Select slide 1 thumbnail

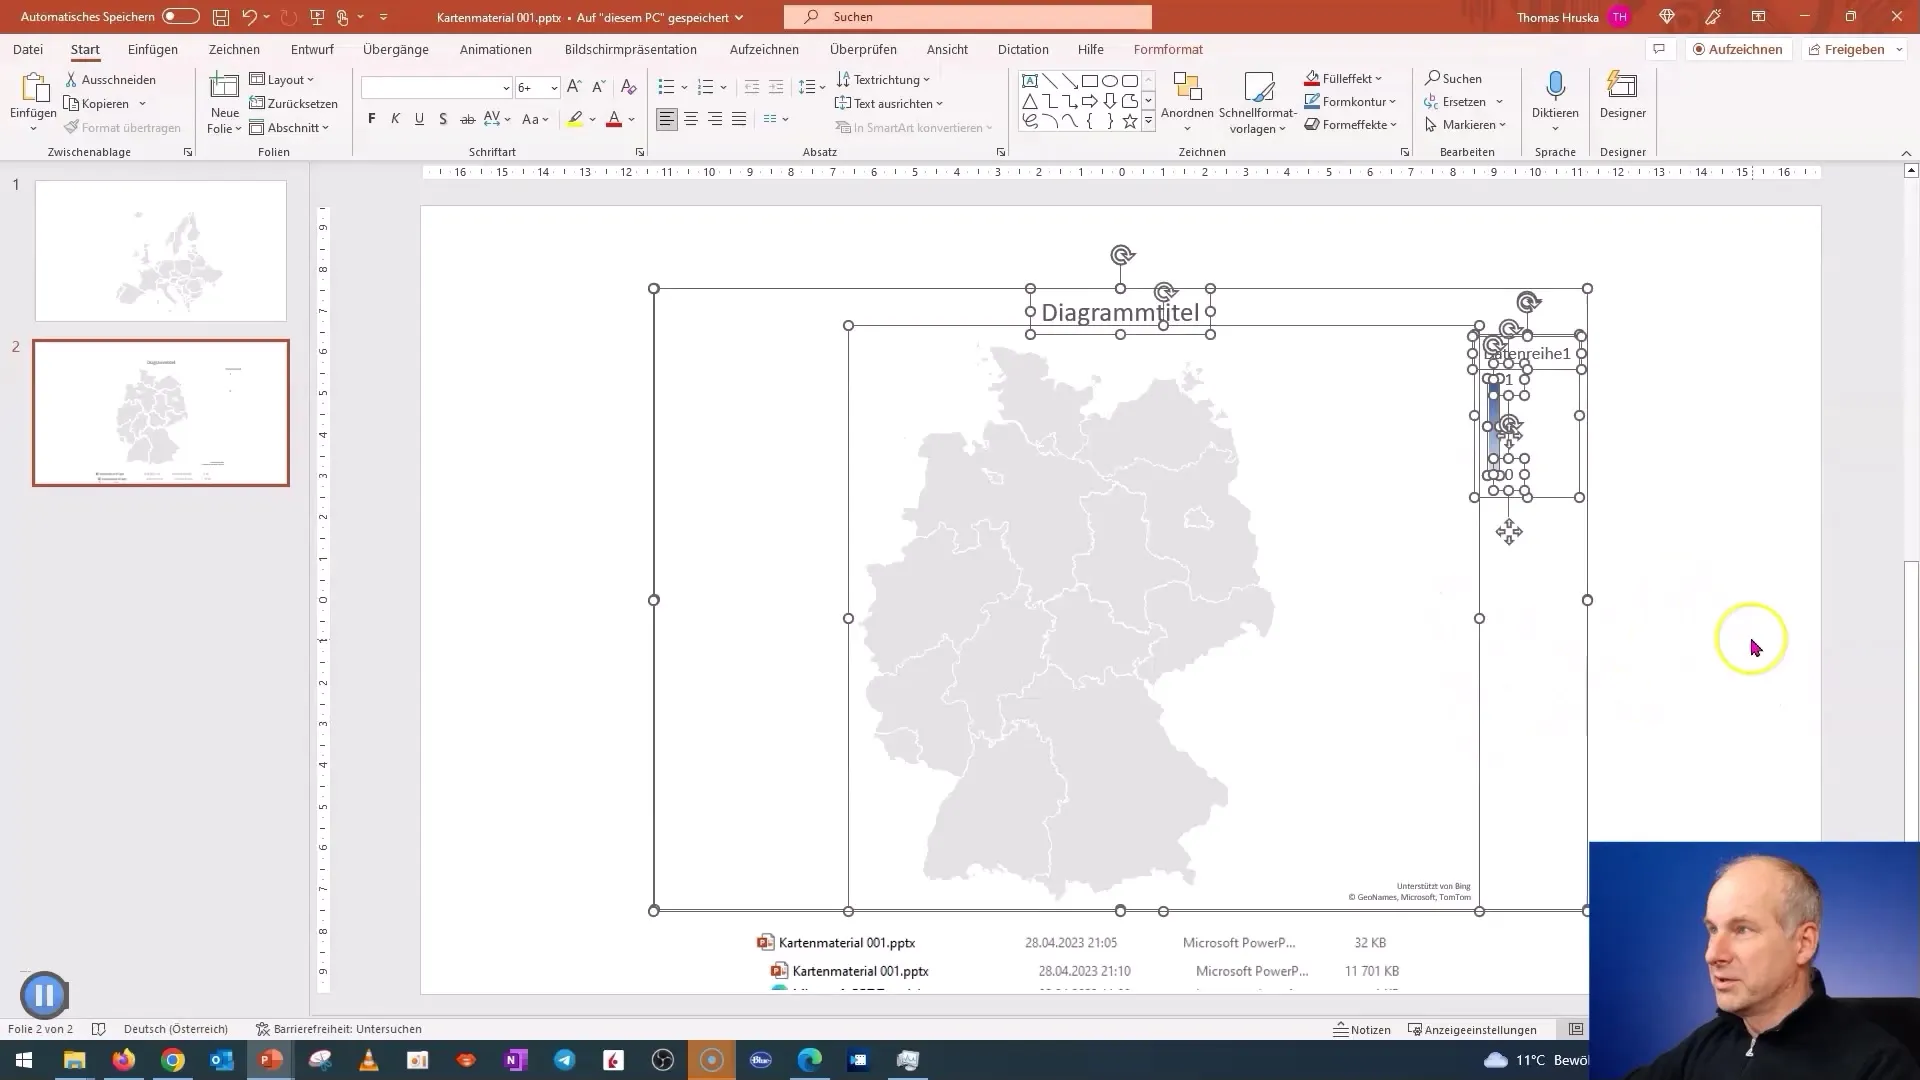(x=161, y=251)
